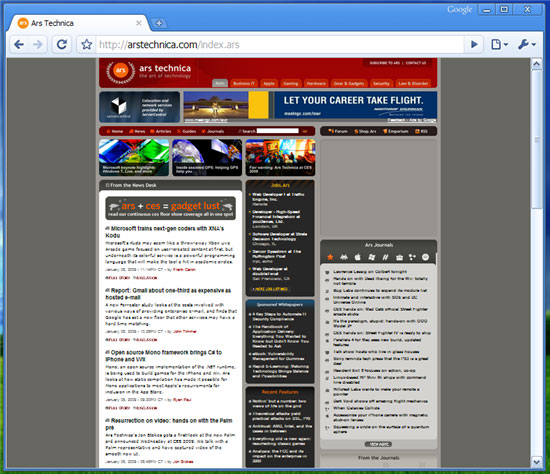Open Guides in red nav bar
This screenshot has height=474, width=550.
[187, 131]
